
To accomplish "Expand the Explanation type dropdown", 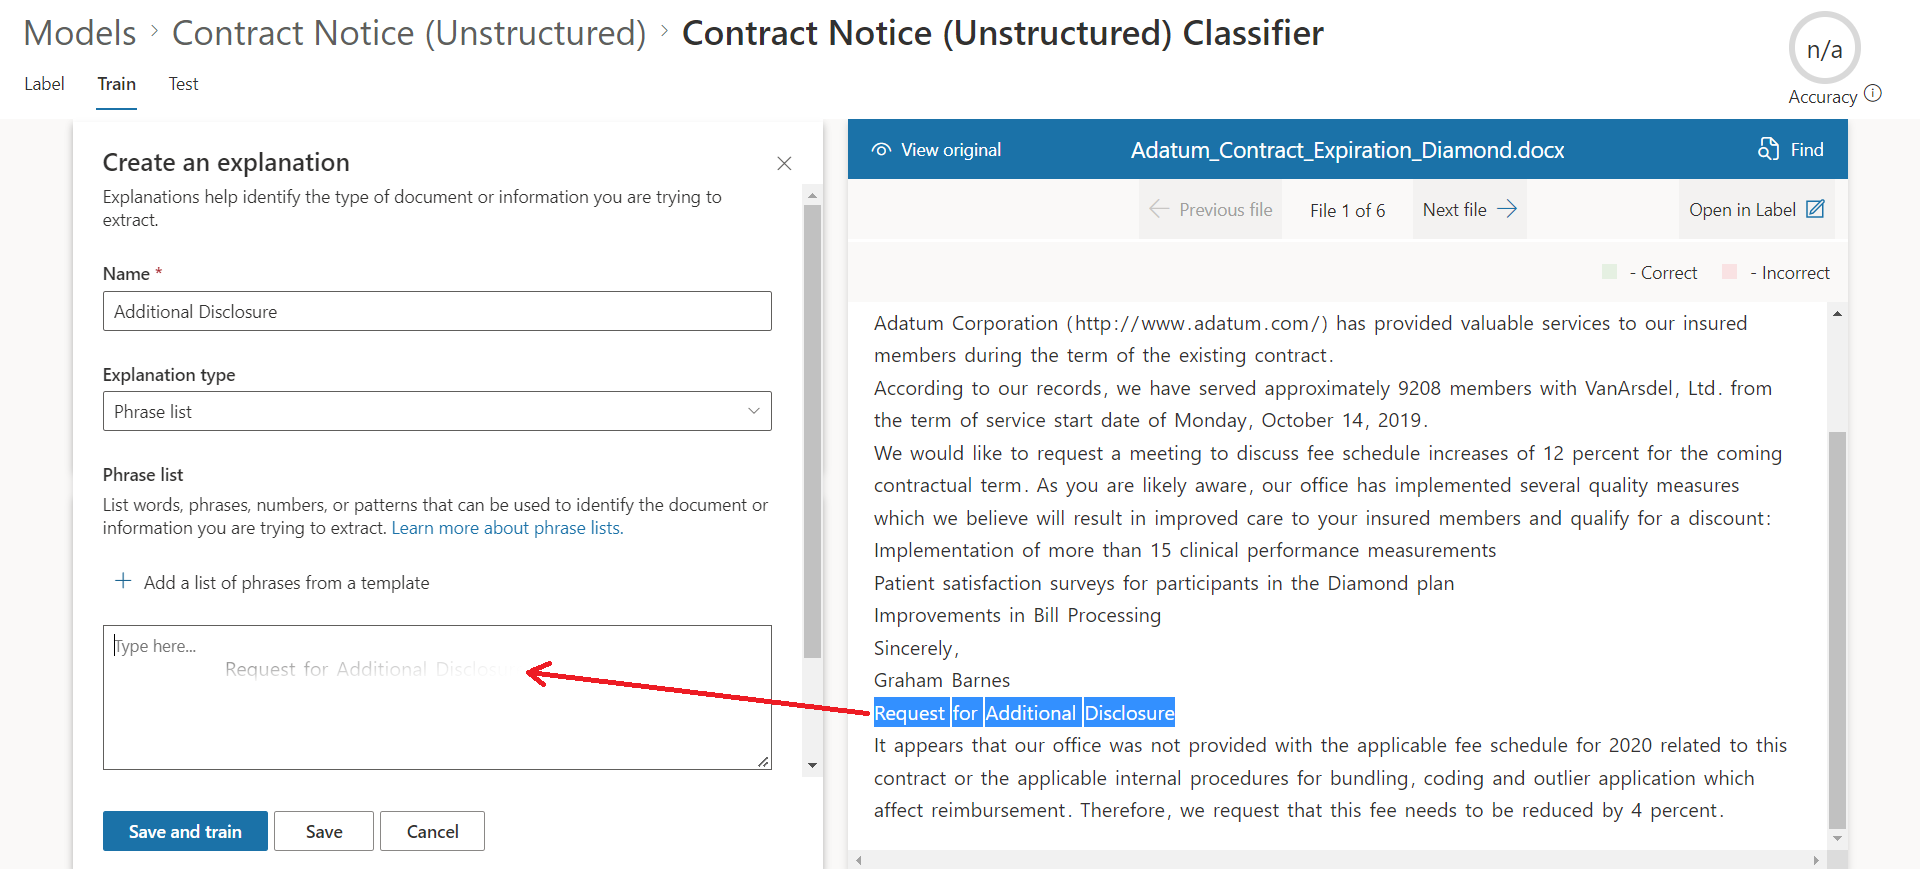I will pyautogui.click(x=753, y=411).
